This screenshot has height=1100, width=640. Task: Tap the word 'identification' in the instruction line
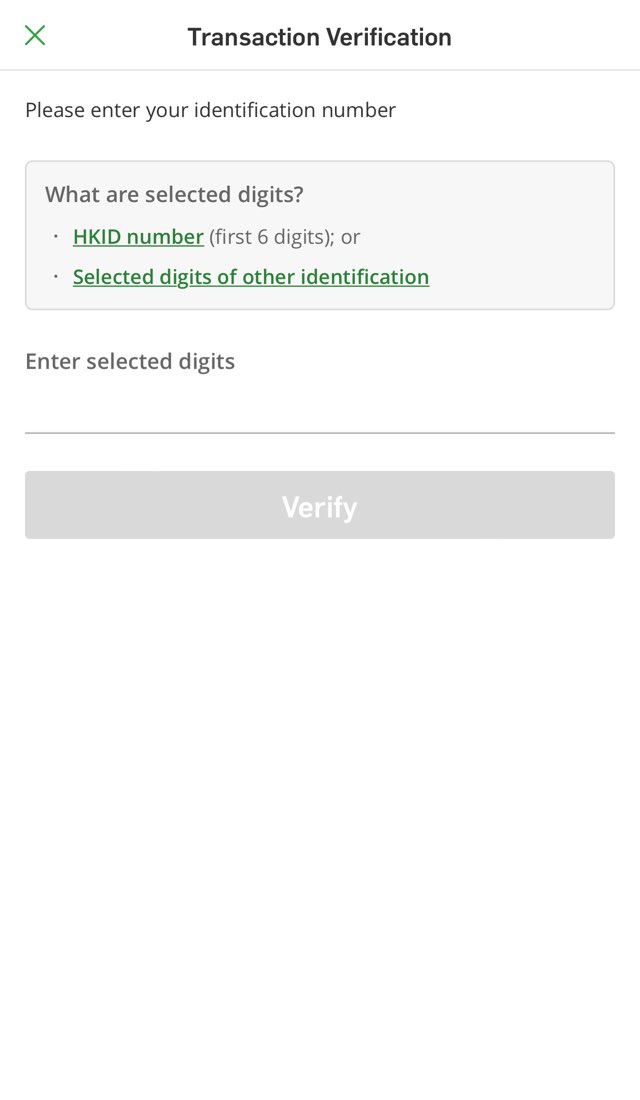pos(254,110)
